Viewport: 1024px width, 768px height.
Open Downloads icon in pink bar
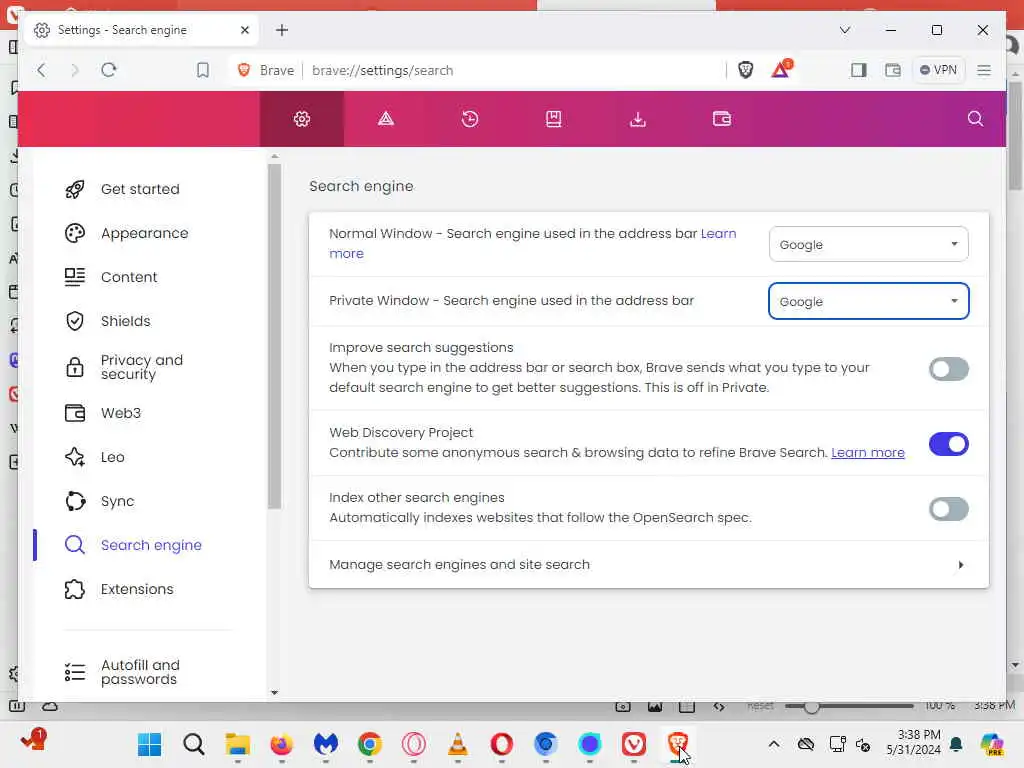coord(637,119)
